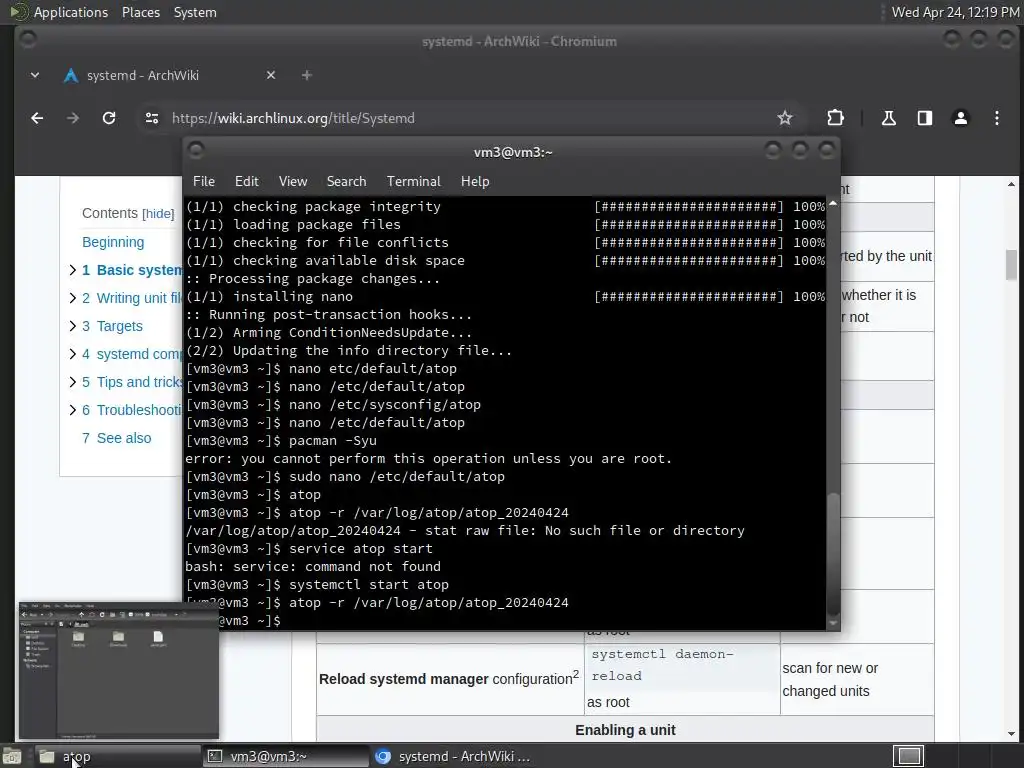This screenshot has height=768, width=1024.
Task: Click terminal scrollbar up arrow
Action: pos(833,204)
